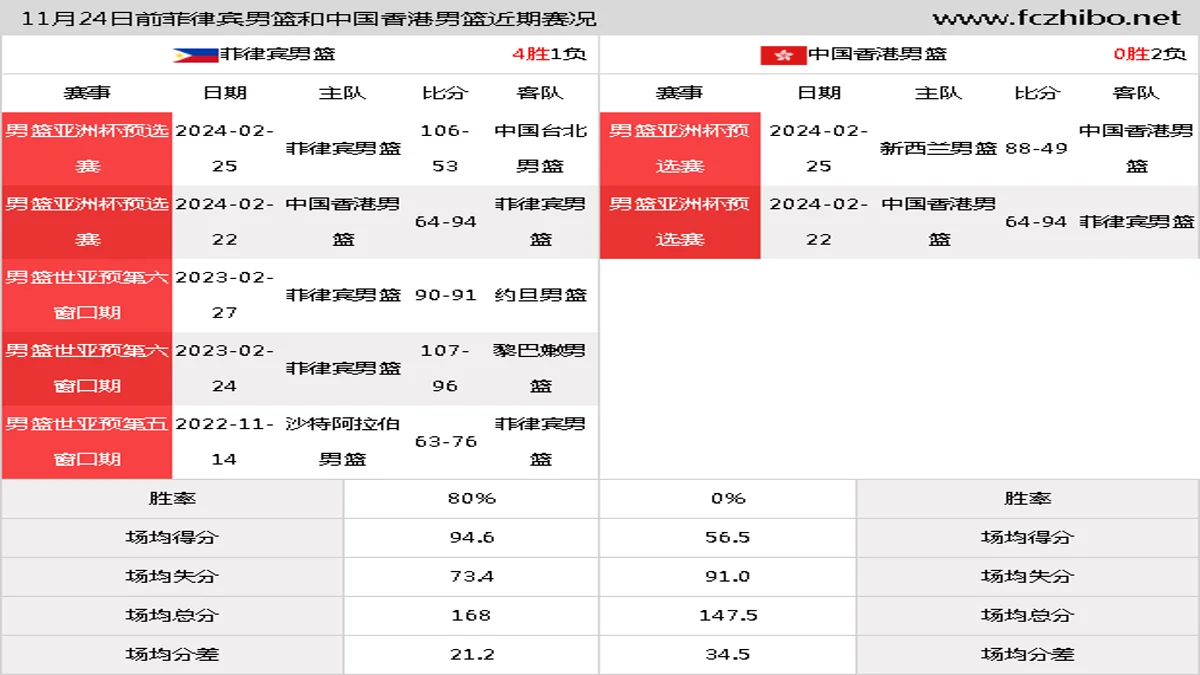The height and width of the screenshot is (675, 1200).
Task: Click the 中国台北男篮 away team cell
Action: [541, 148]
